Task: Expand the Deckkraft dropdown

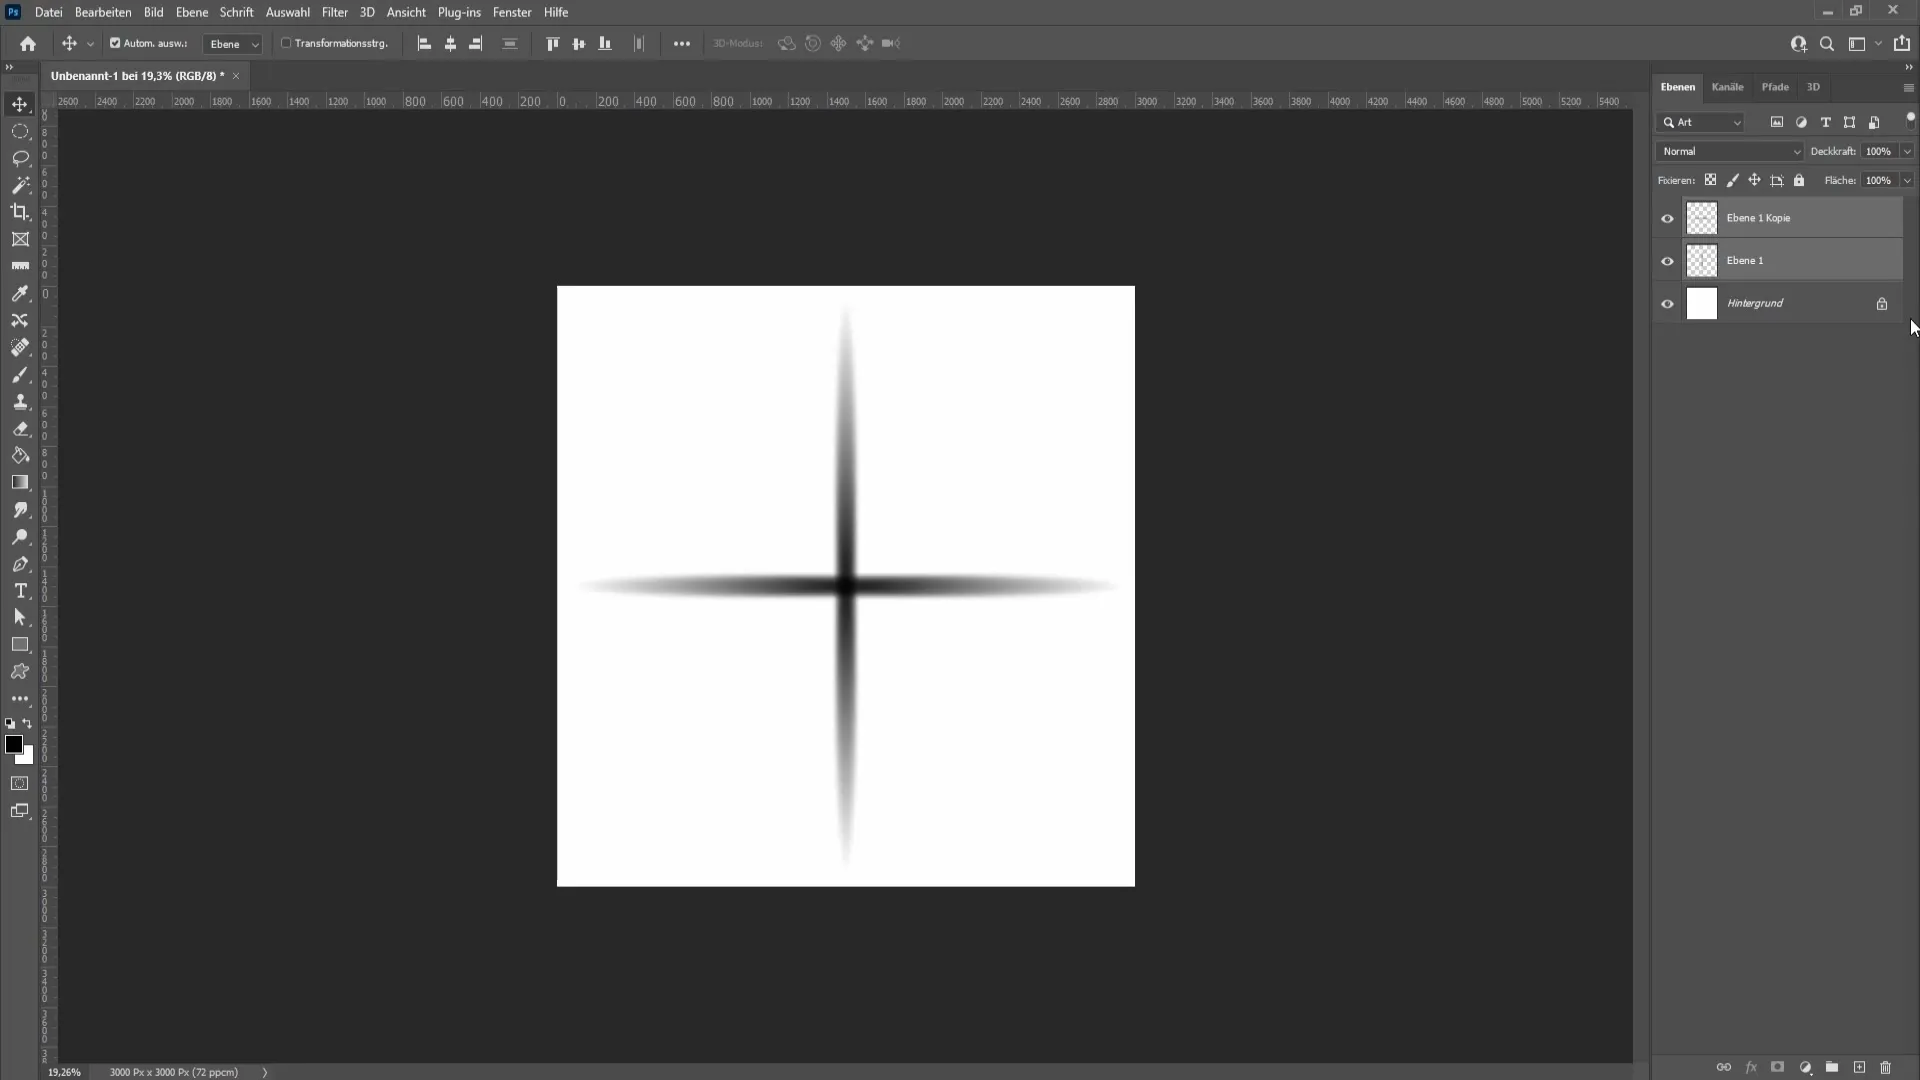Action: (x=1908, y=150)
